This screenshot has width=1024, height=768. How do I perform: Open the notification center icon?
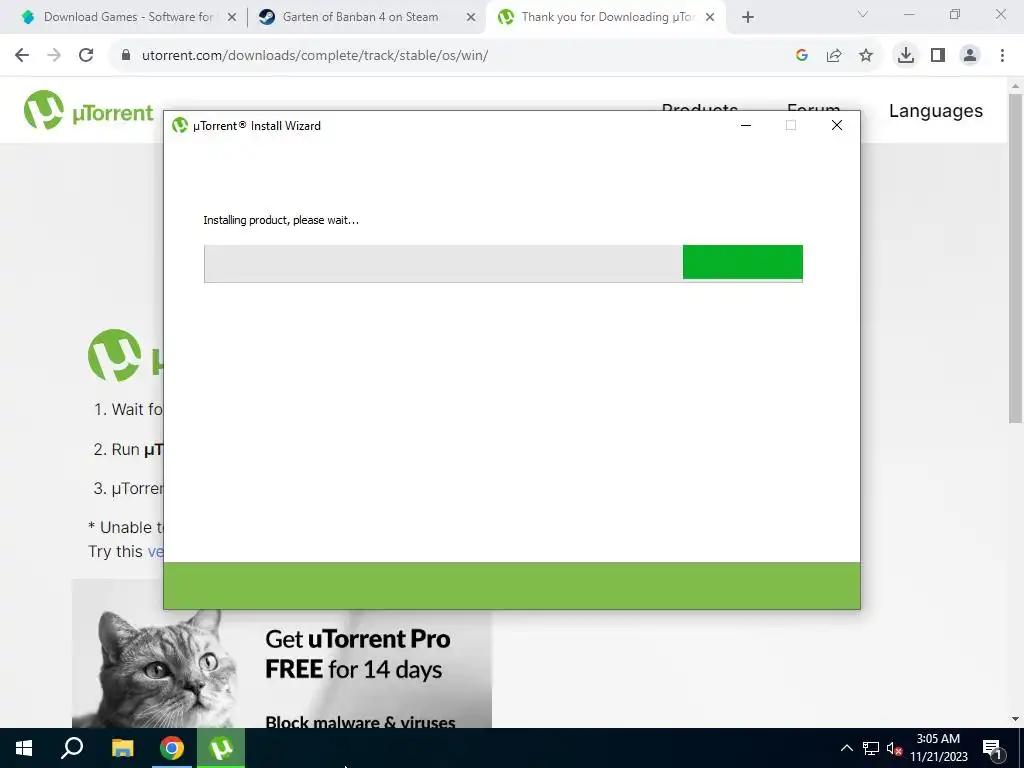(993, 748)
